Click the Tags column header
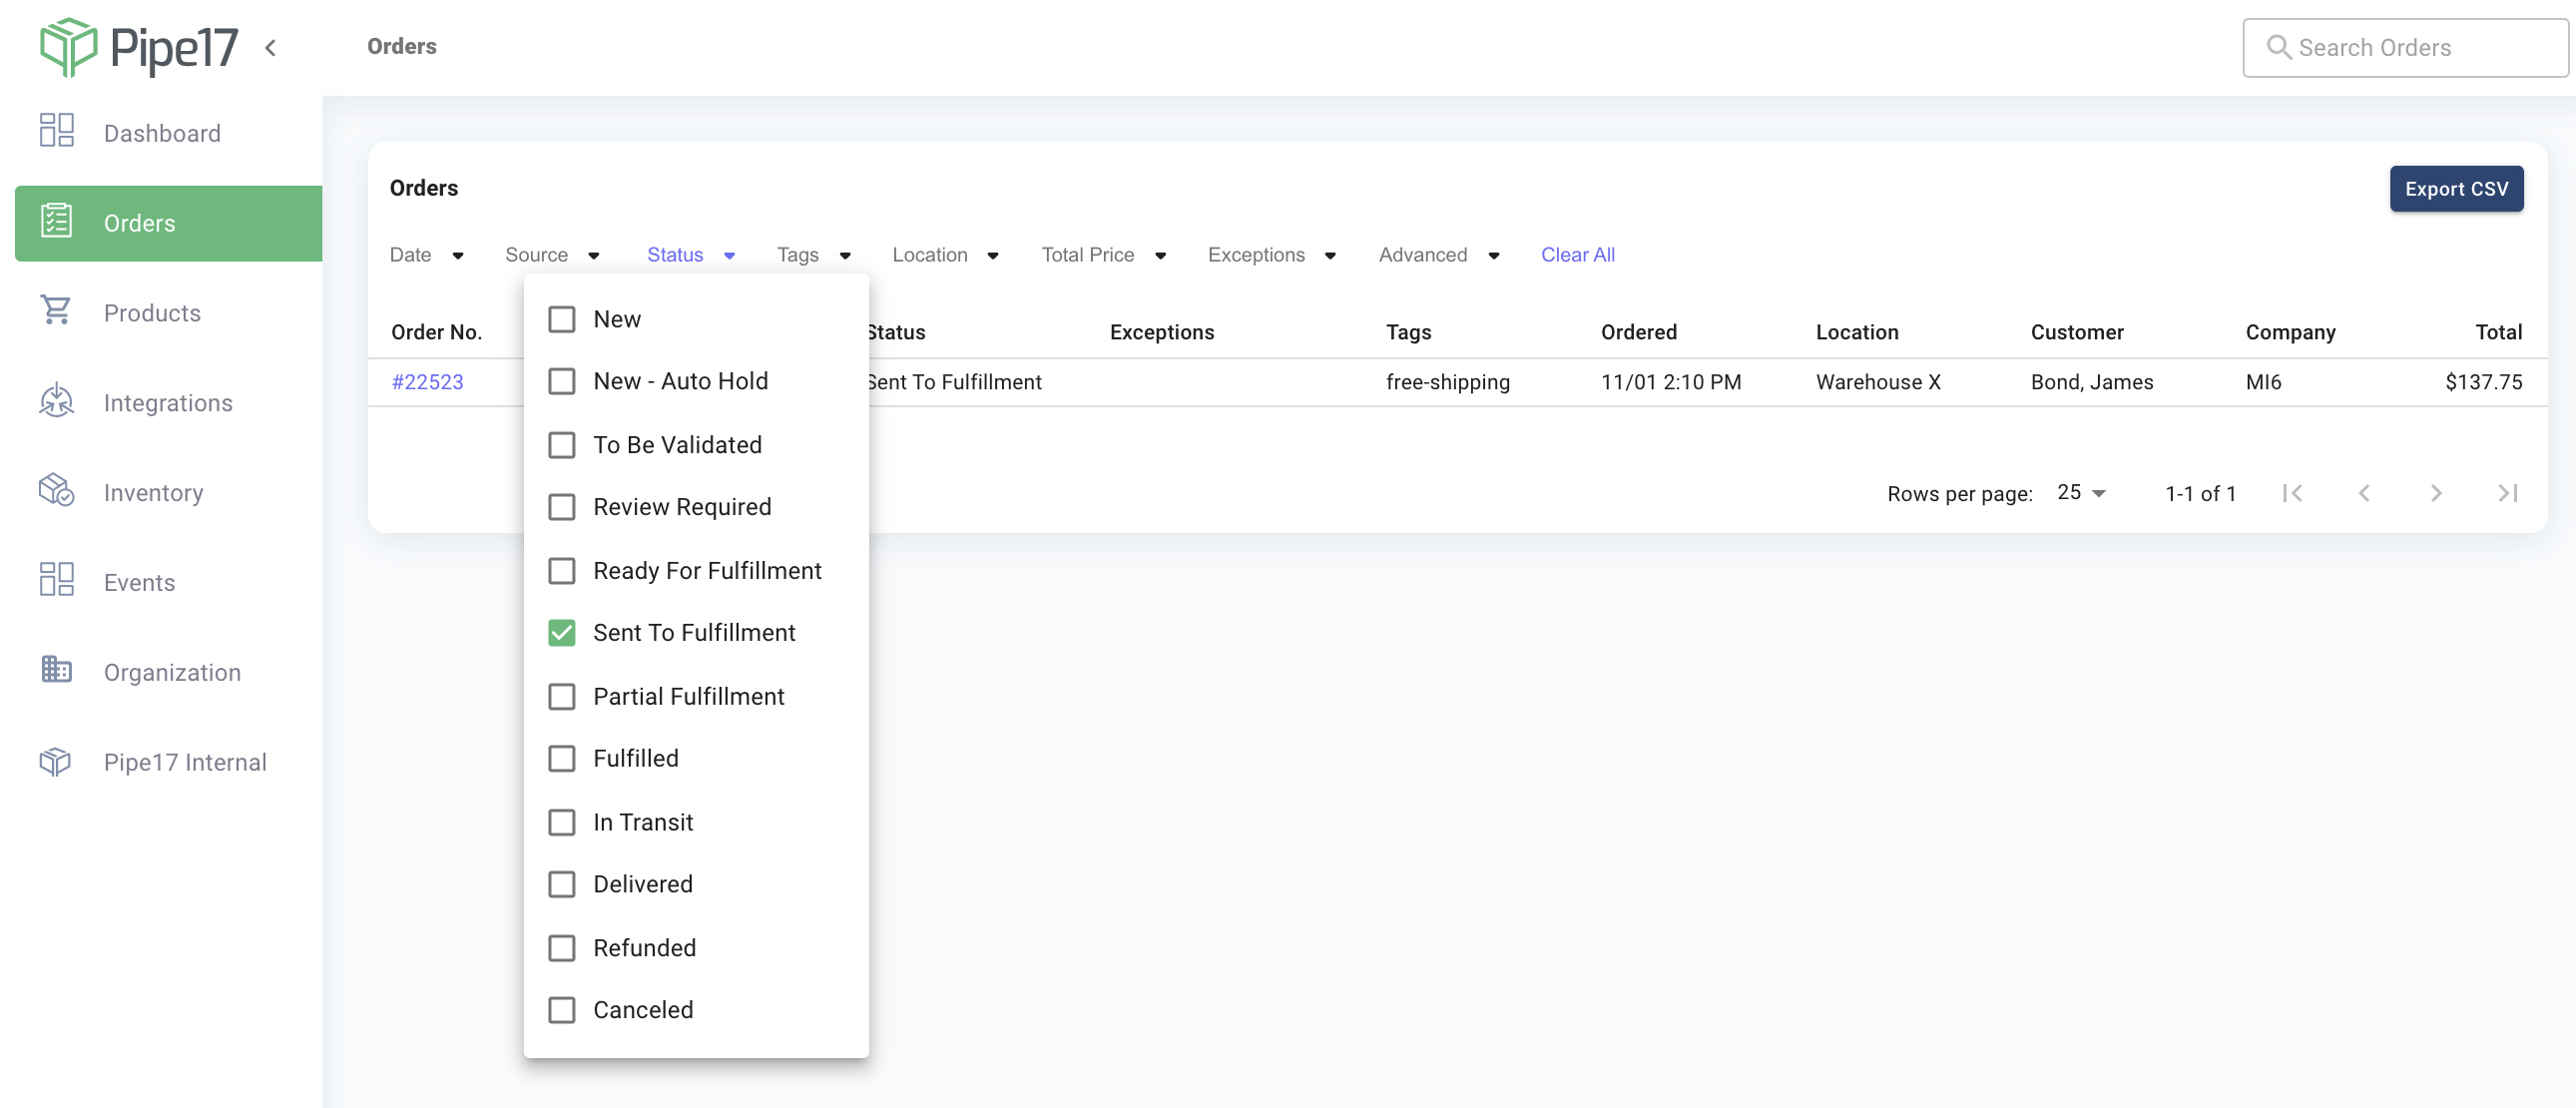The height and width of the screenshot is (1108, 2576). click(1408, 332)
